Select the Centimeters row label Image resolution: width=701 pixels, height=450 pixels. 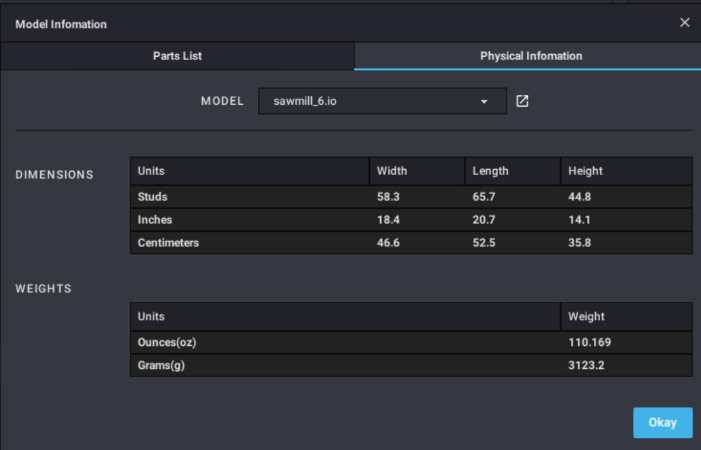pos(168,243)
